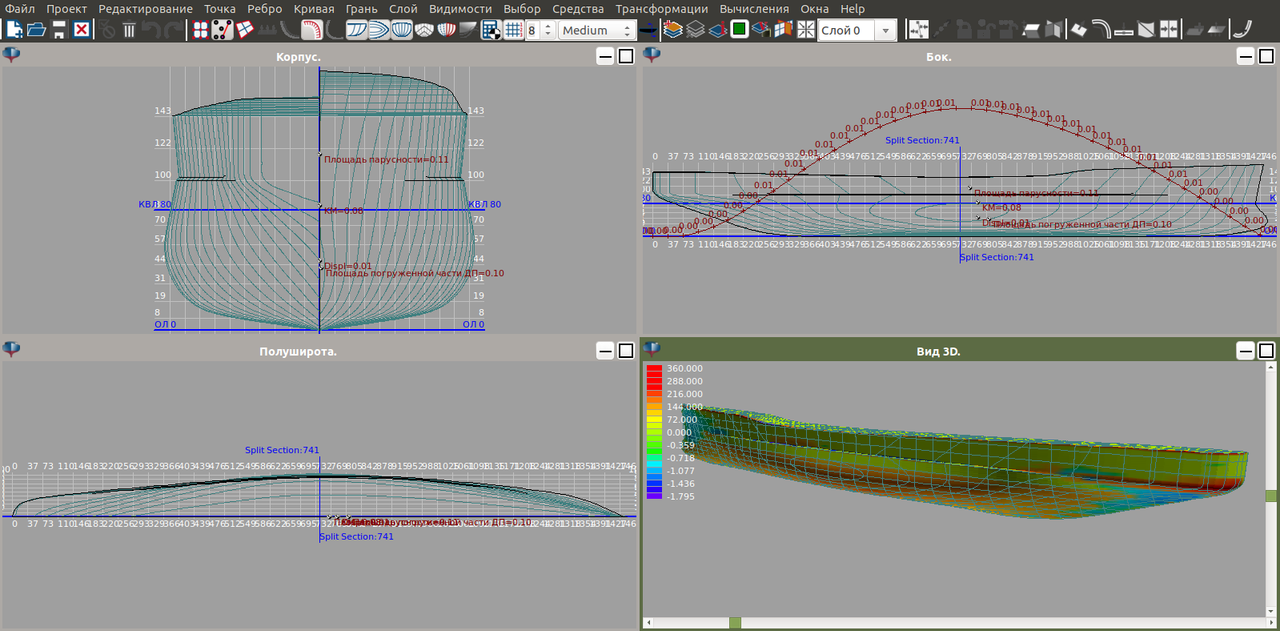The image size is (1280, 631).
Task: Open the Кривая menu
Action: (315, 9)
